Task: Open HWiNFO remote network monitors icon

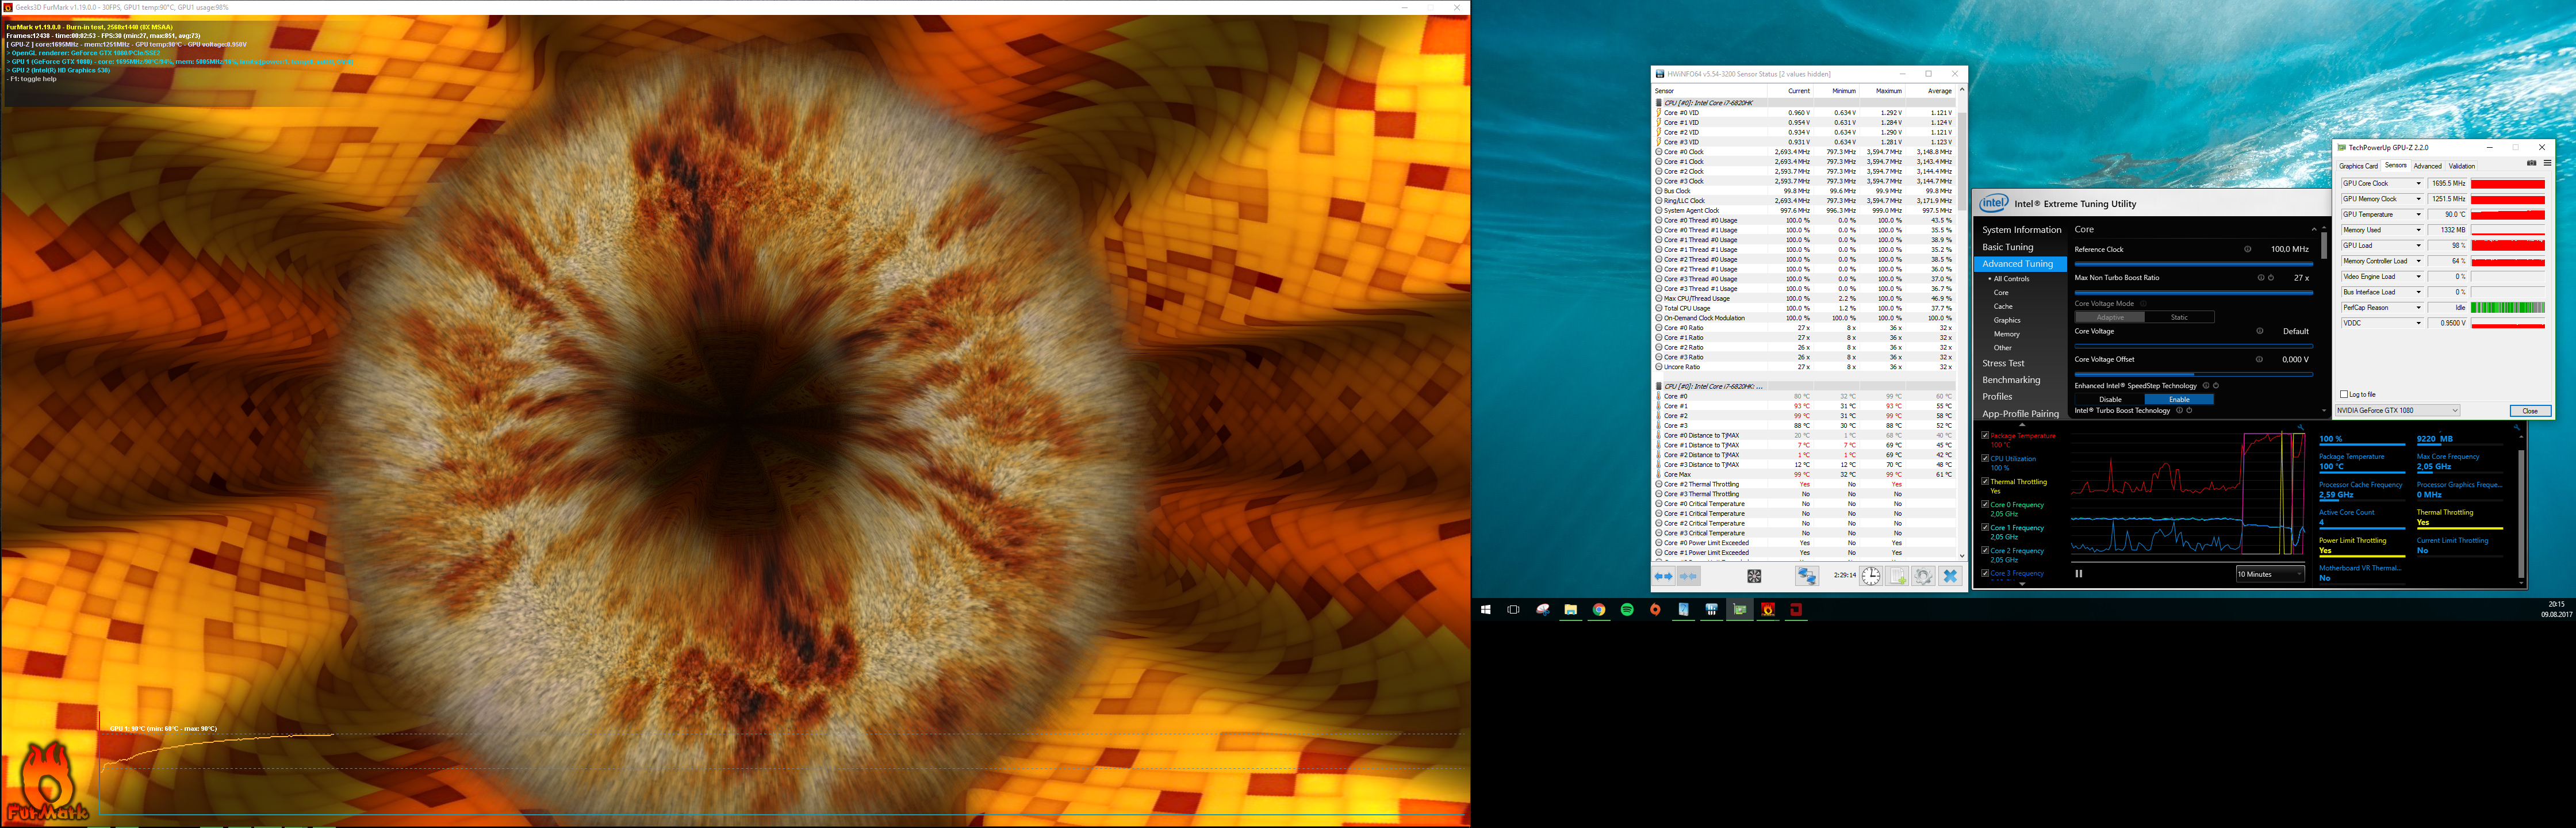Action: [1807, 576]
